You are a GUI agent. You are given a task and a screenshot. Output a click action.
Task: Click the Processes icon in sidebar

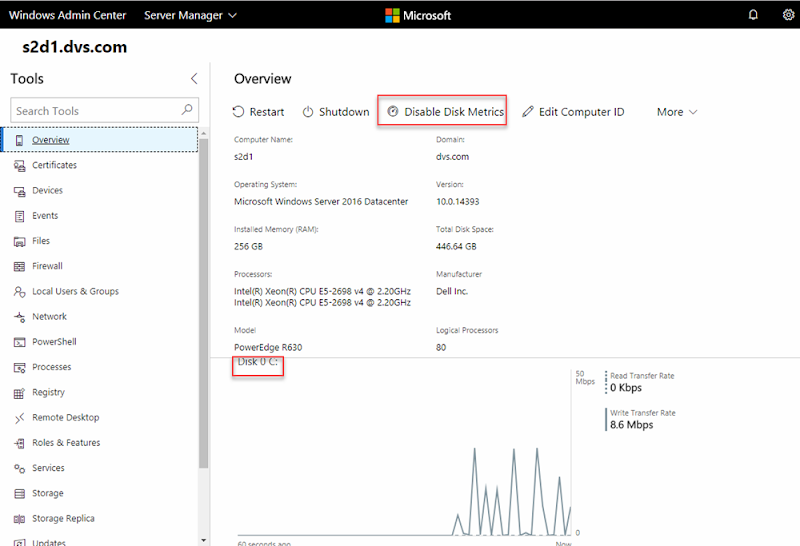(x=19, y=367)
